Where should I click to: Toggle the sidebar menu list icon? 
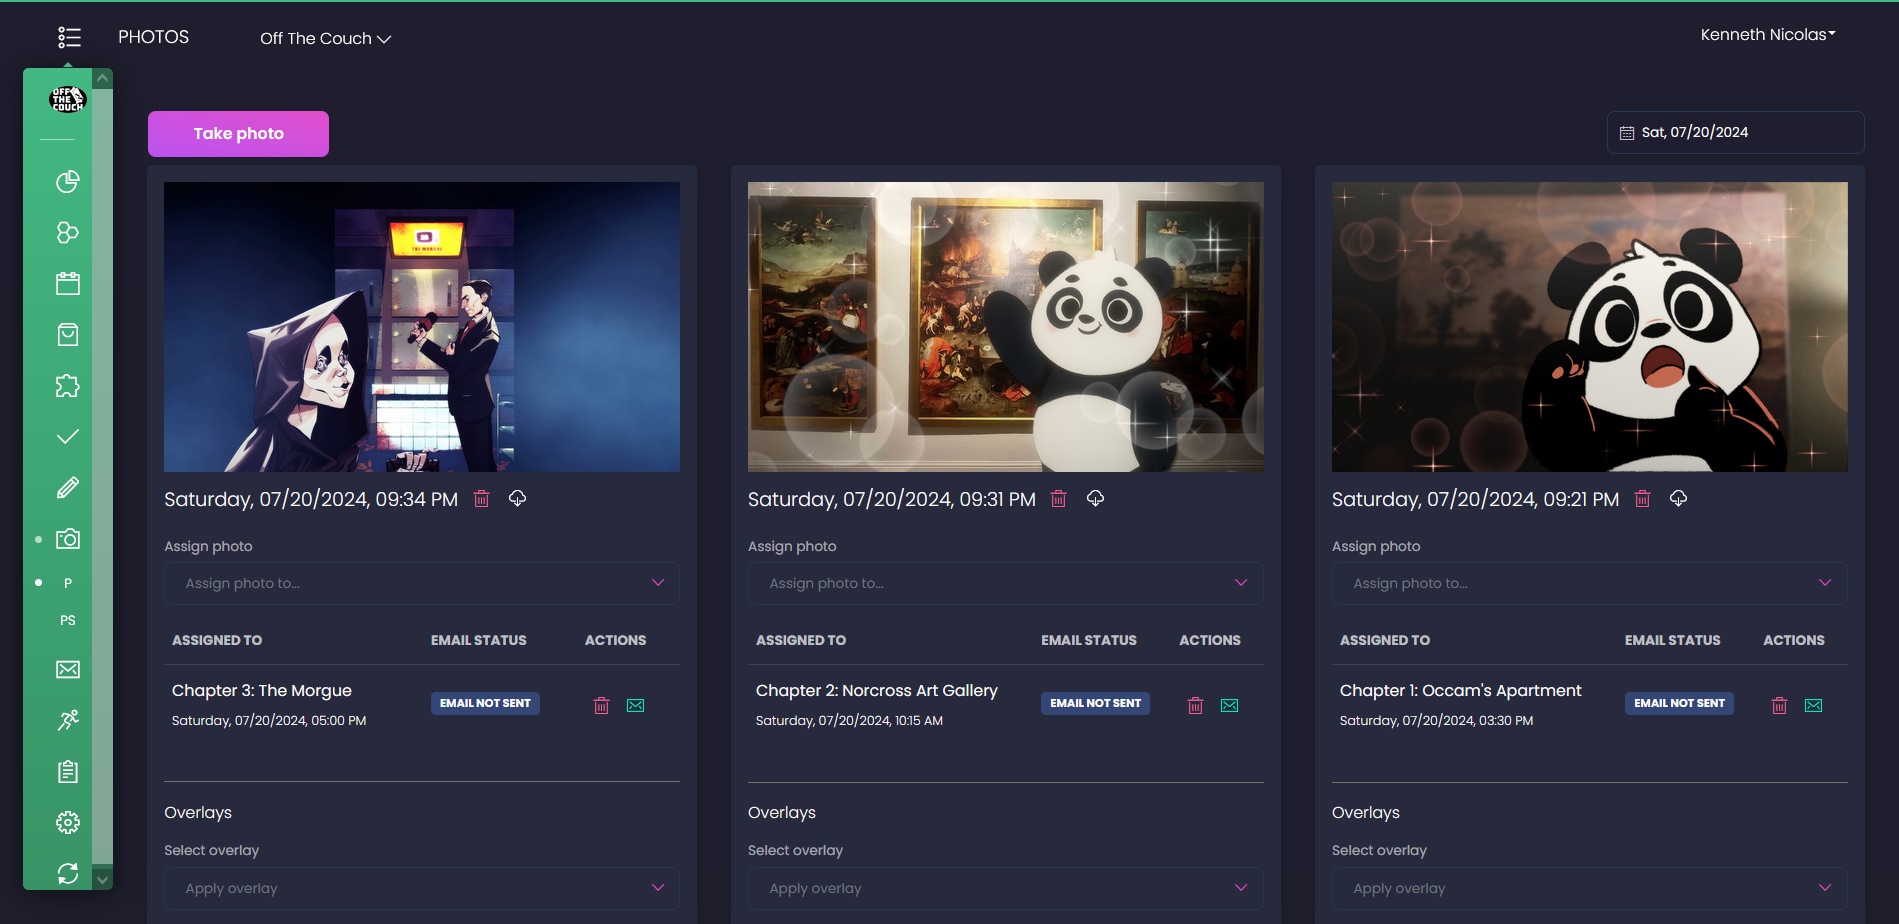tap(69, 37)
